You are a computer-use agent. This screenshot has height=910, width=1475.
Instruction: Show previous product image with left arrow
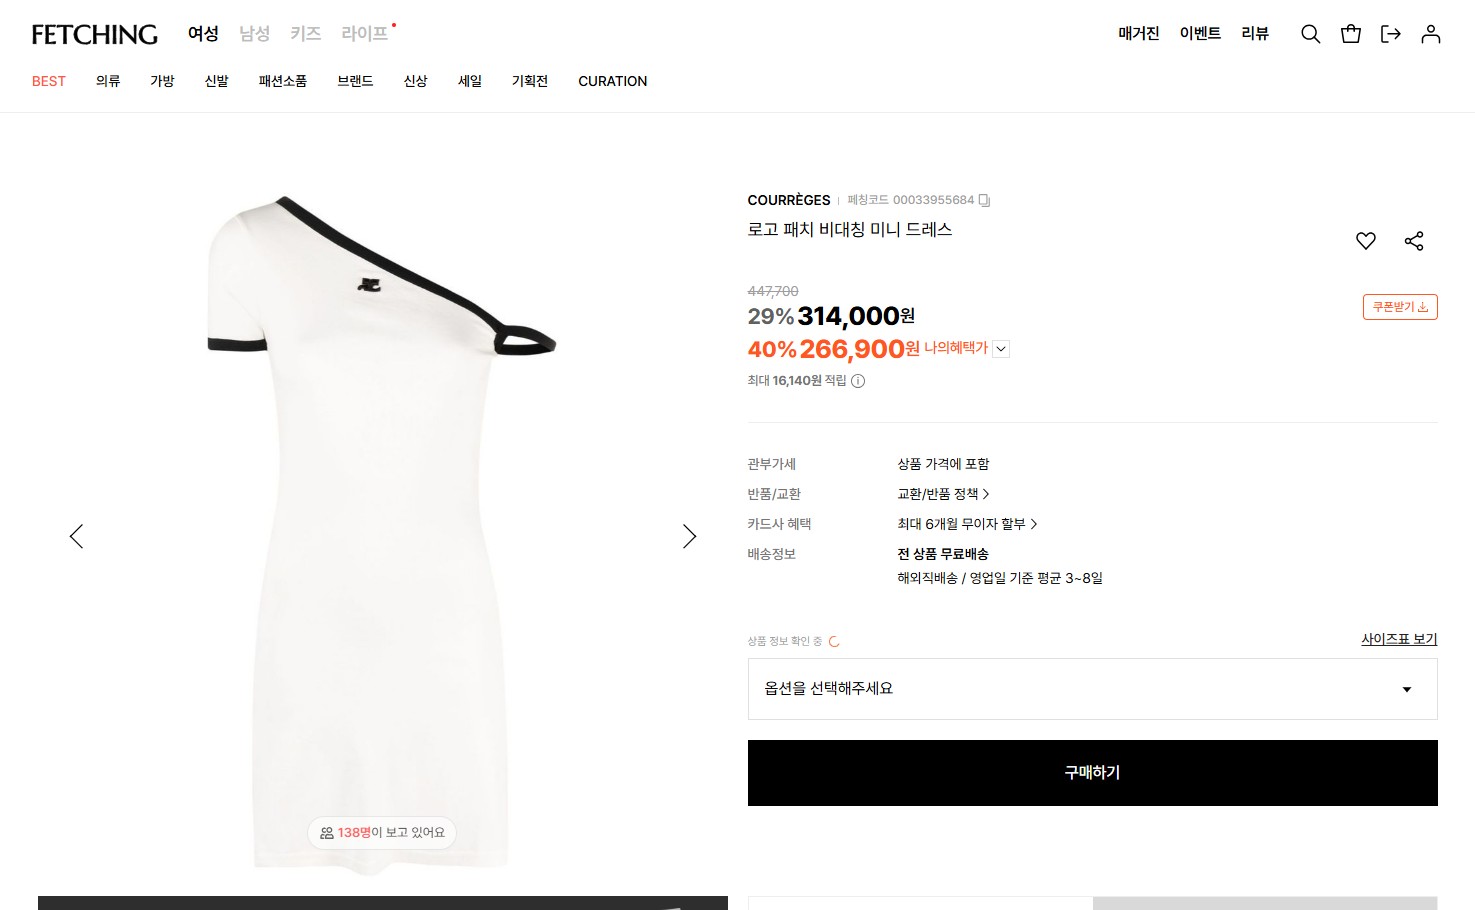tap(76, 536)
